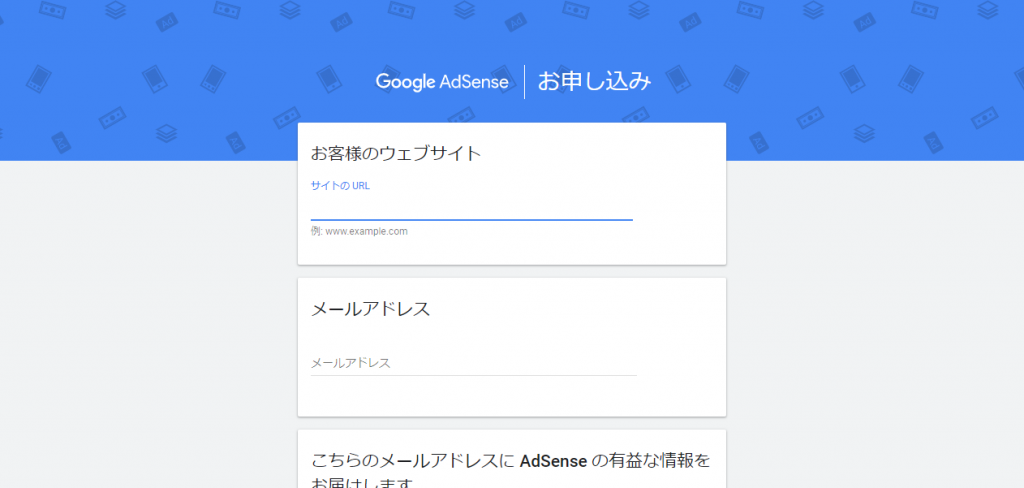This screenshot has width=1024, height=488.
Task: Click the AdSense useful information heading
Action: pyautogui.click(x=511, y=472)
